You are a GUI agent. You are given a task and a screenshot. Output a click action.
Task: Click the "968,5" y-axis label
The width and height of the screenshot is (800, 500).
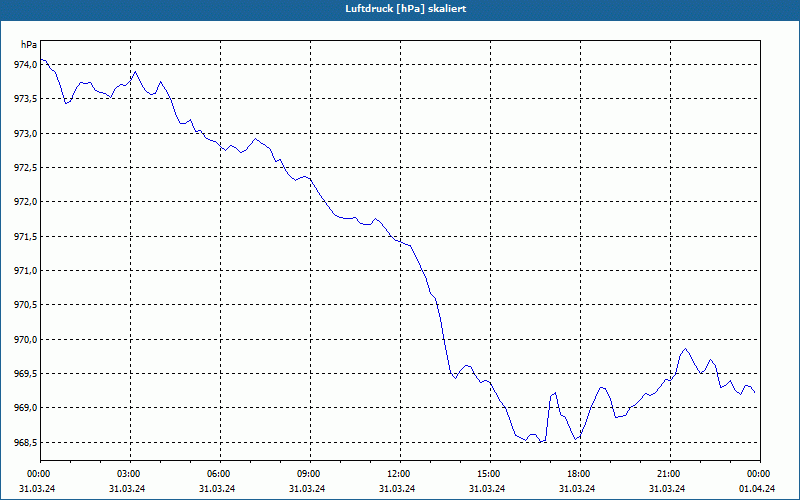[25, 443]
